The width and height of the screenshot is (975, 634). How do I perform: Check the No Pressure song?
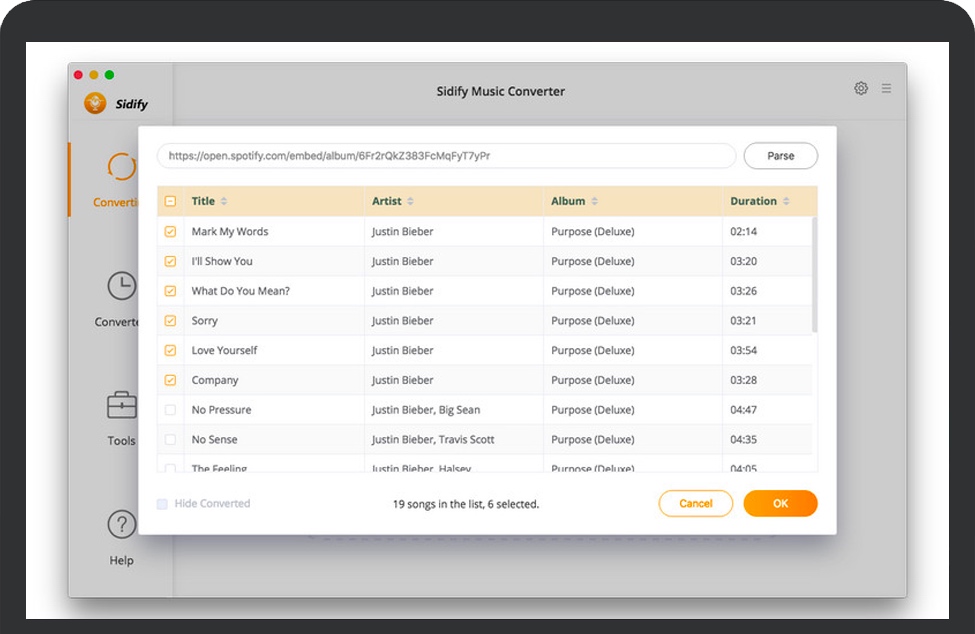tap(170, 410)
